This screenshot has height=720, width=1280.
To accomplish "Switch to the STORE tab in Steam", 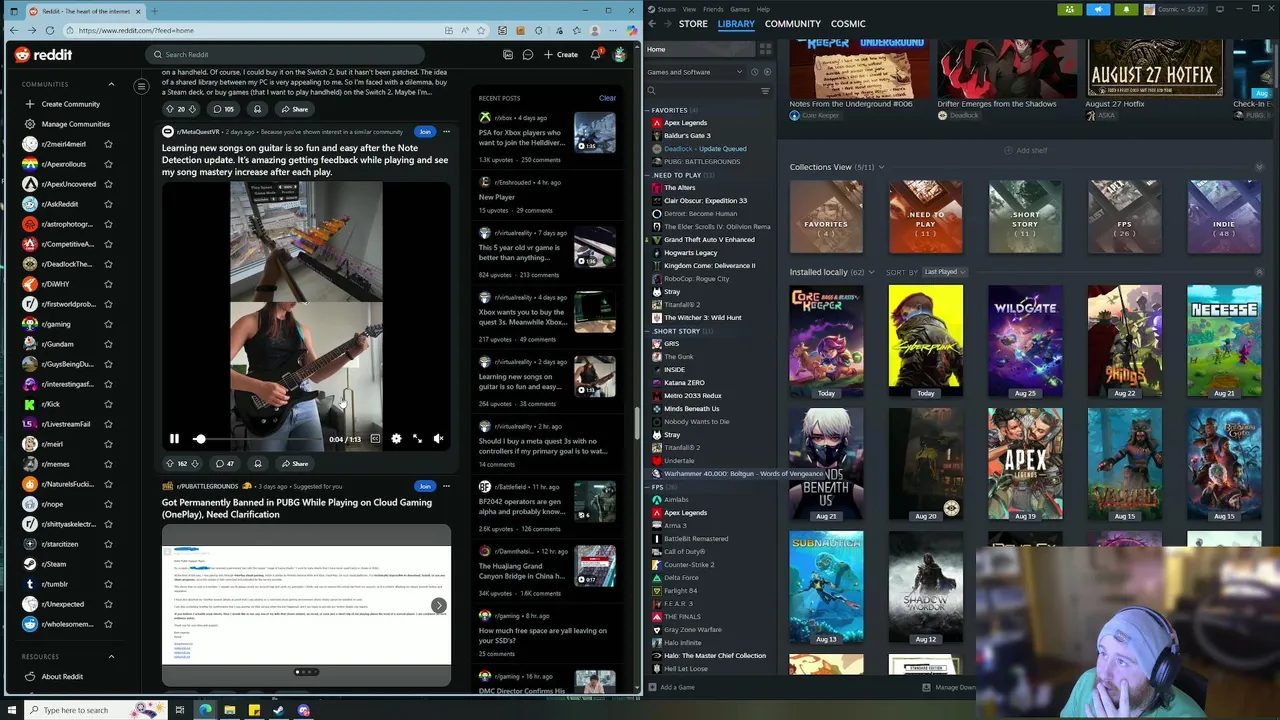I will pyautogui.click(x=693, y=24).
